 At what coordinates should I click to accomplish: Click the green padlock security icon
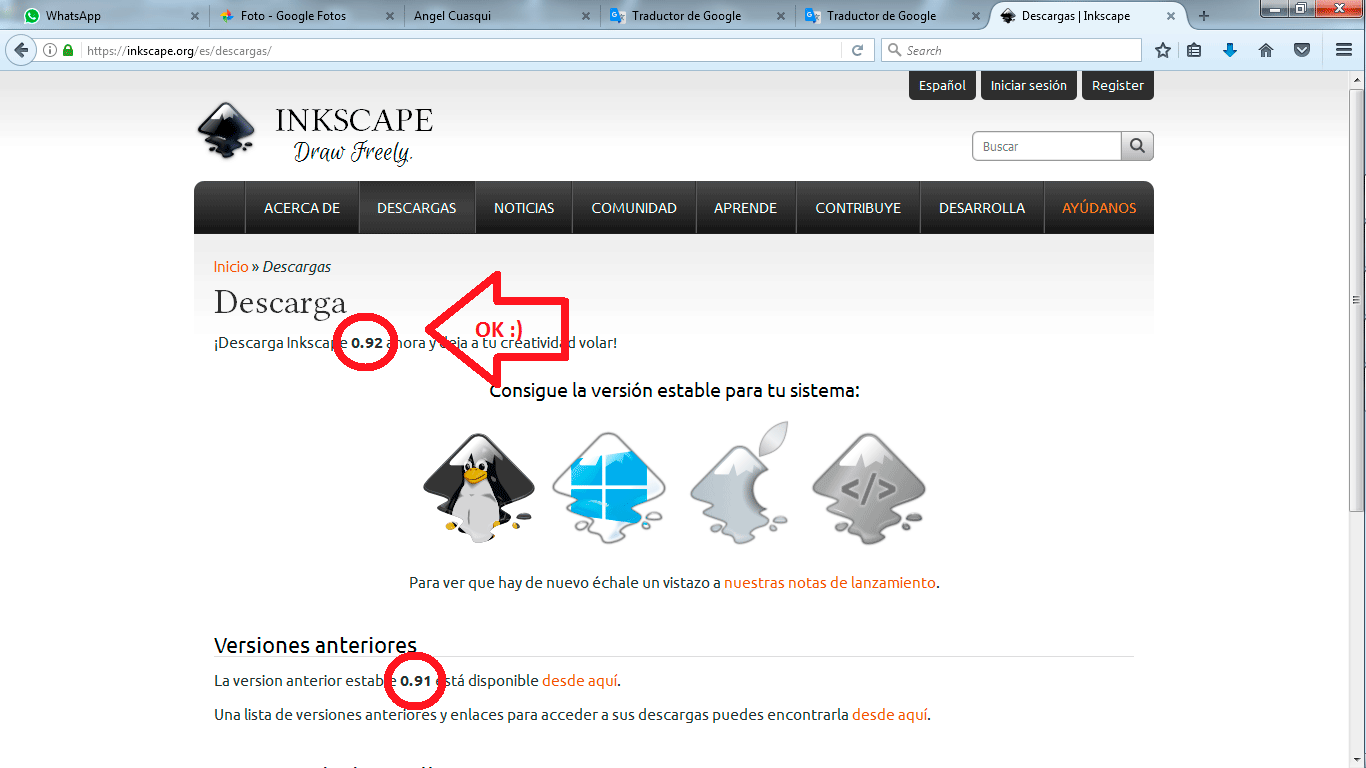[68, 50]
